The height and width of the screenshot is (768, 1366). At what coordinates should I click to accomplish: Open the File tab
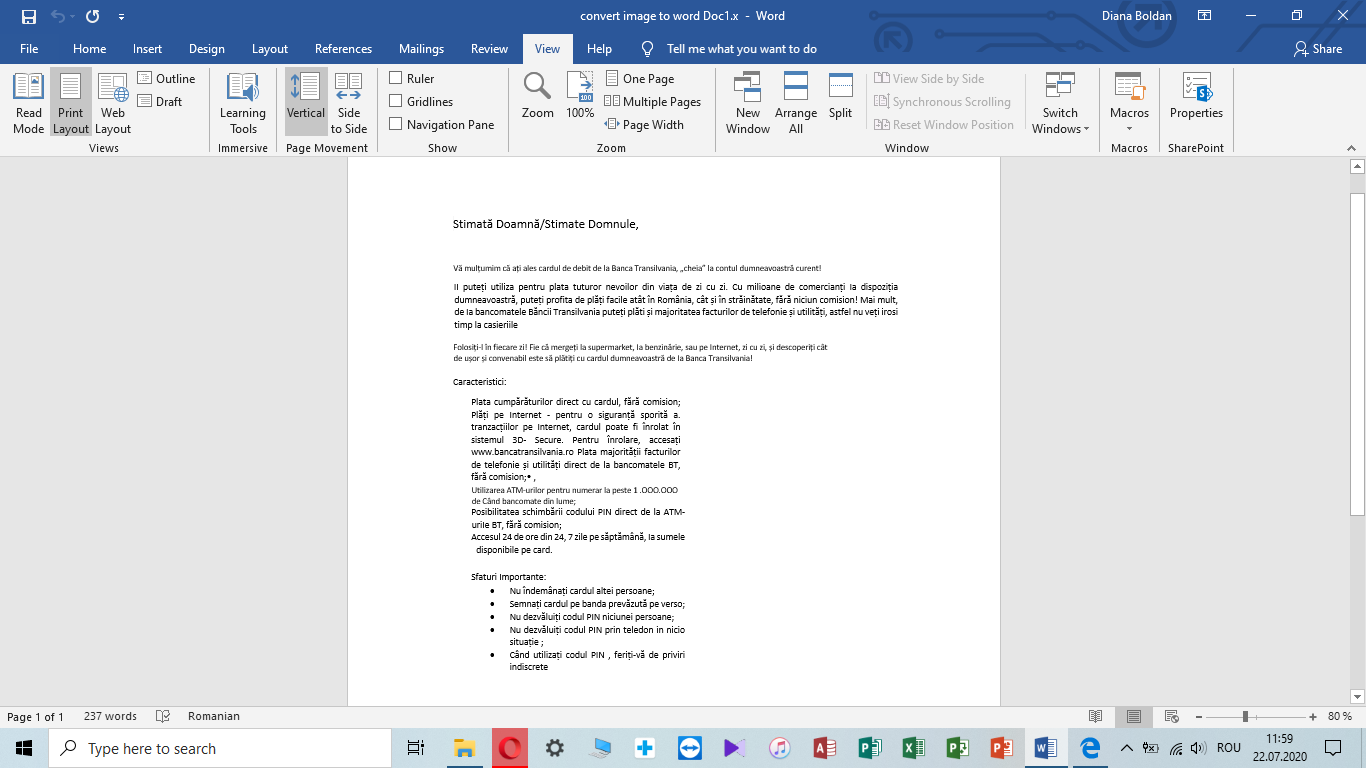(x=29, y=48)
